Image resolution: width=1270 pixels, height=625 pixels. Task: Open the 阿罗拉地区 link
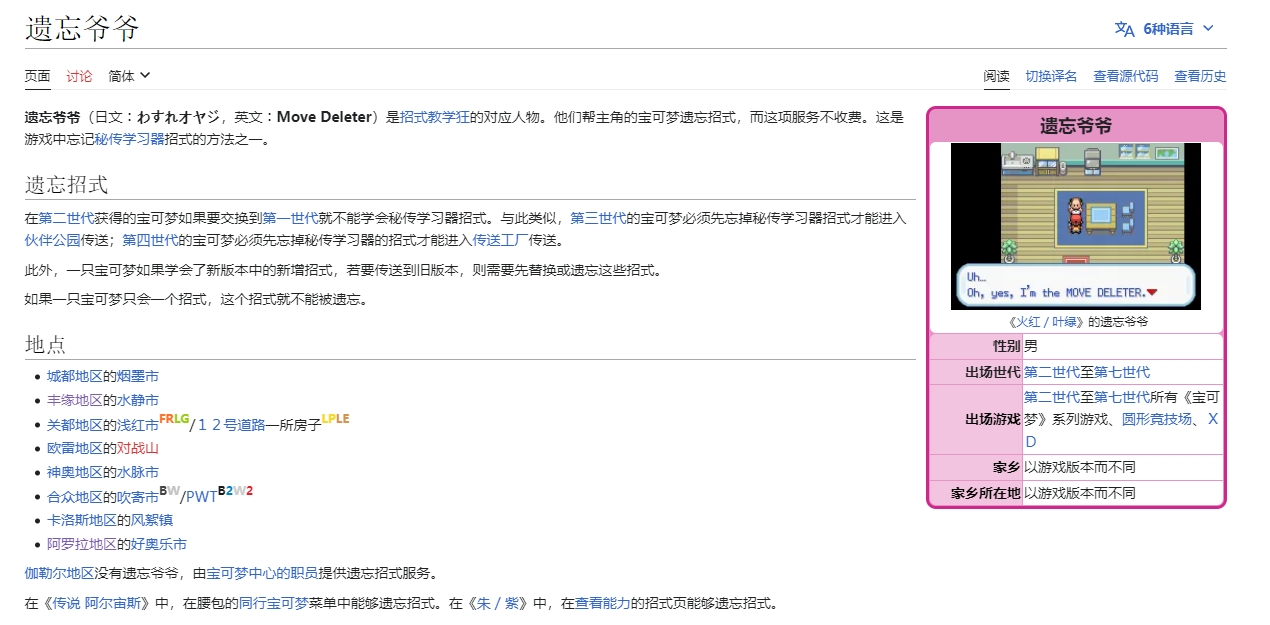(82, 544)
